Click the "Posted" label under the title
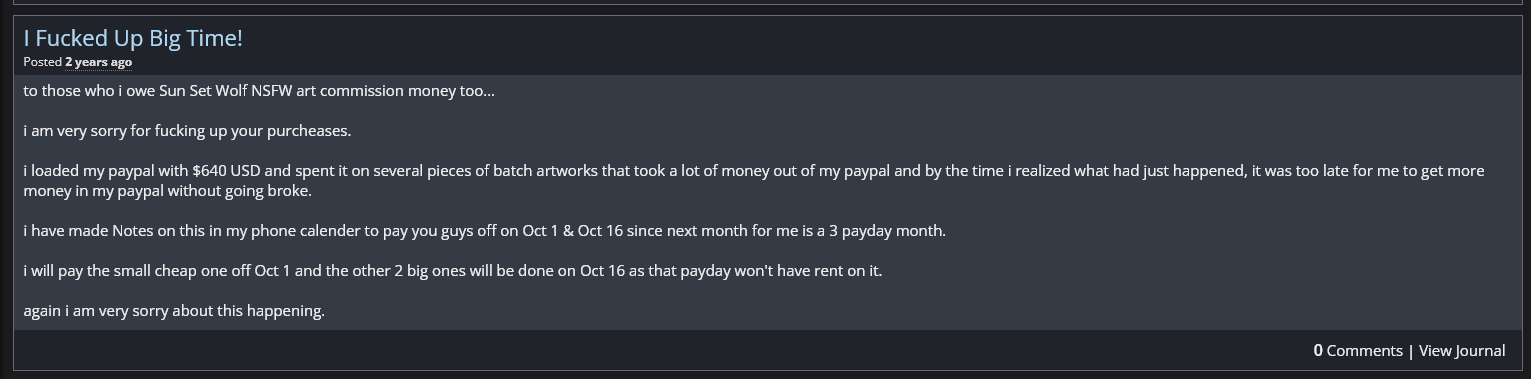Screen dimensions: 1531x379 (43, 62)
